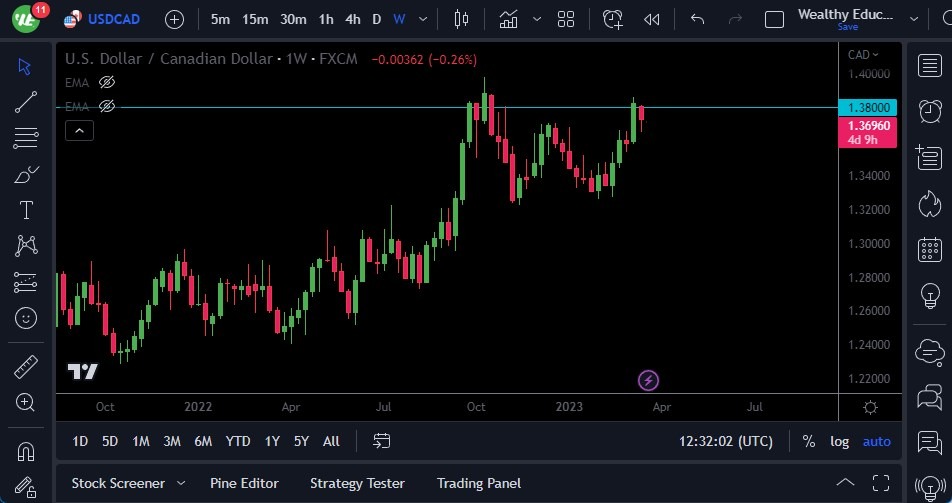The image size is (952, 503).
Task: Expand the layout options chevron
Action: pyautogui.click(x=914, y=19)
